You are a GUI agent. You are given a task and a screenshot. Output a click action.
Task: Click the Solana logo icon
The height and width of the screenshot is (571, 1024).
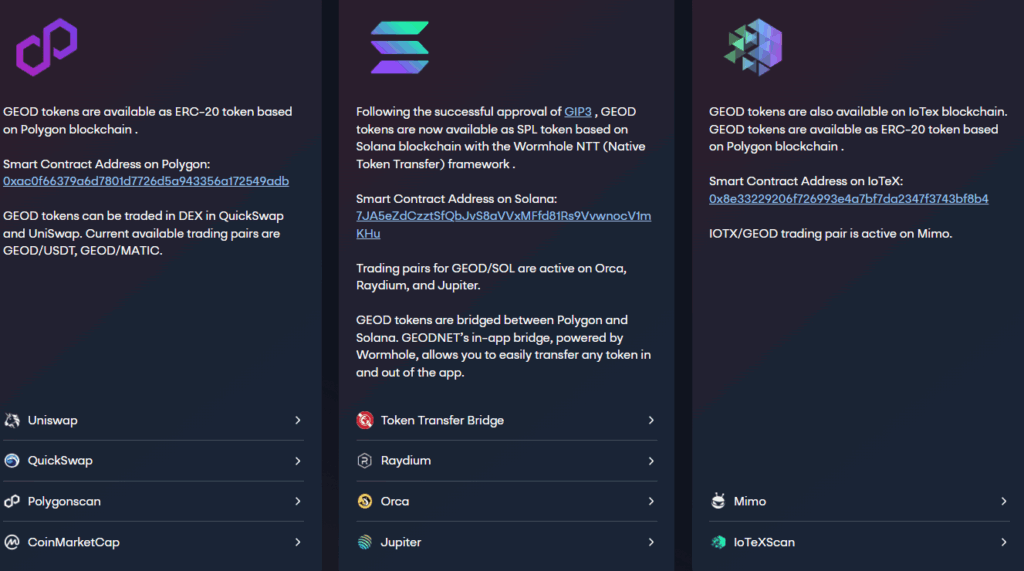point(399,47)
